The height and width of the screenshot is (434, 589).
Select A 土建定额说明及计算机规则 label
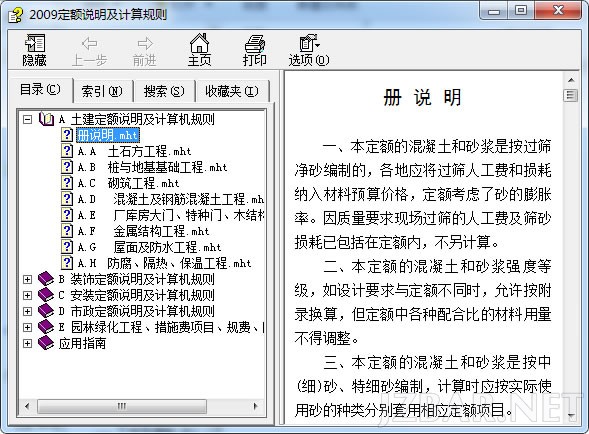coord(136,119)
